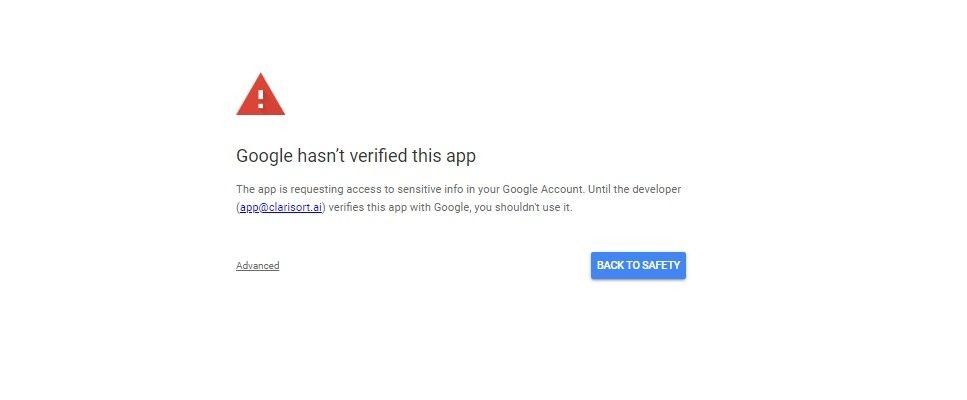Viewport: 967px width, 400px height.
Task: Click the "clarisort.ai" domain in the email link
Action: click(294, 208)
